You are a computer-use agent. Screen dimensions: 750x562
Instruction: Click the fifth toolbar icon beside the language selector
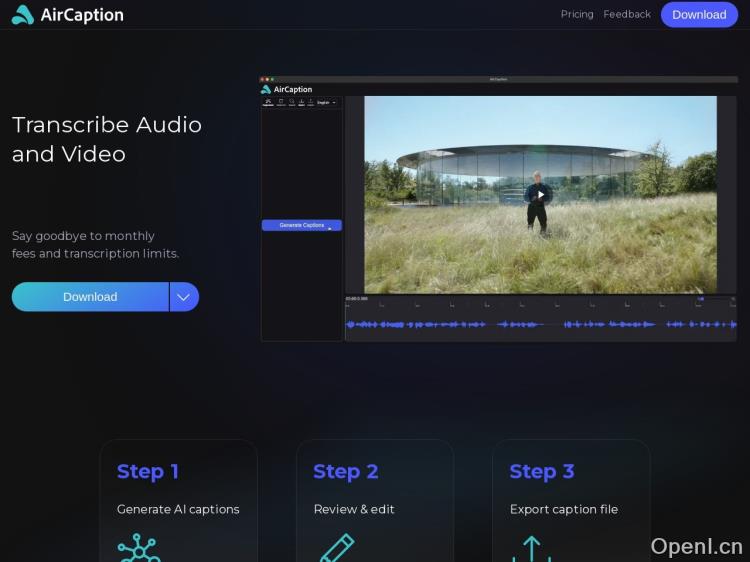click(311, 102)
